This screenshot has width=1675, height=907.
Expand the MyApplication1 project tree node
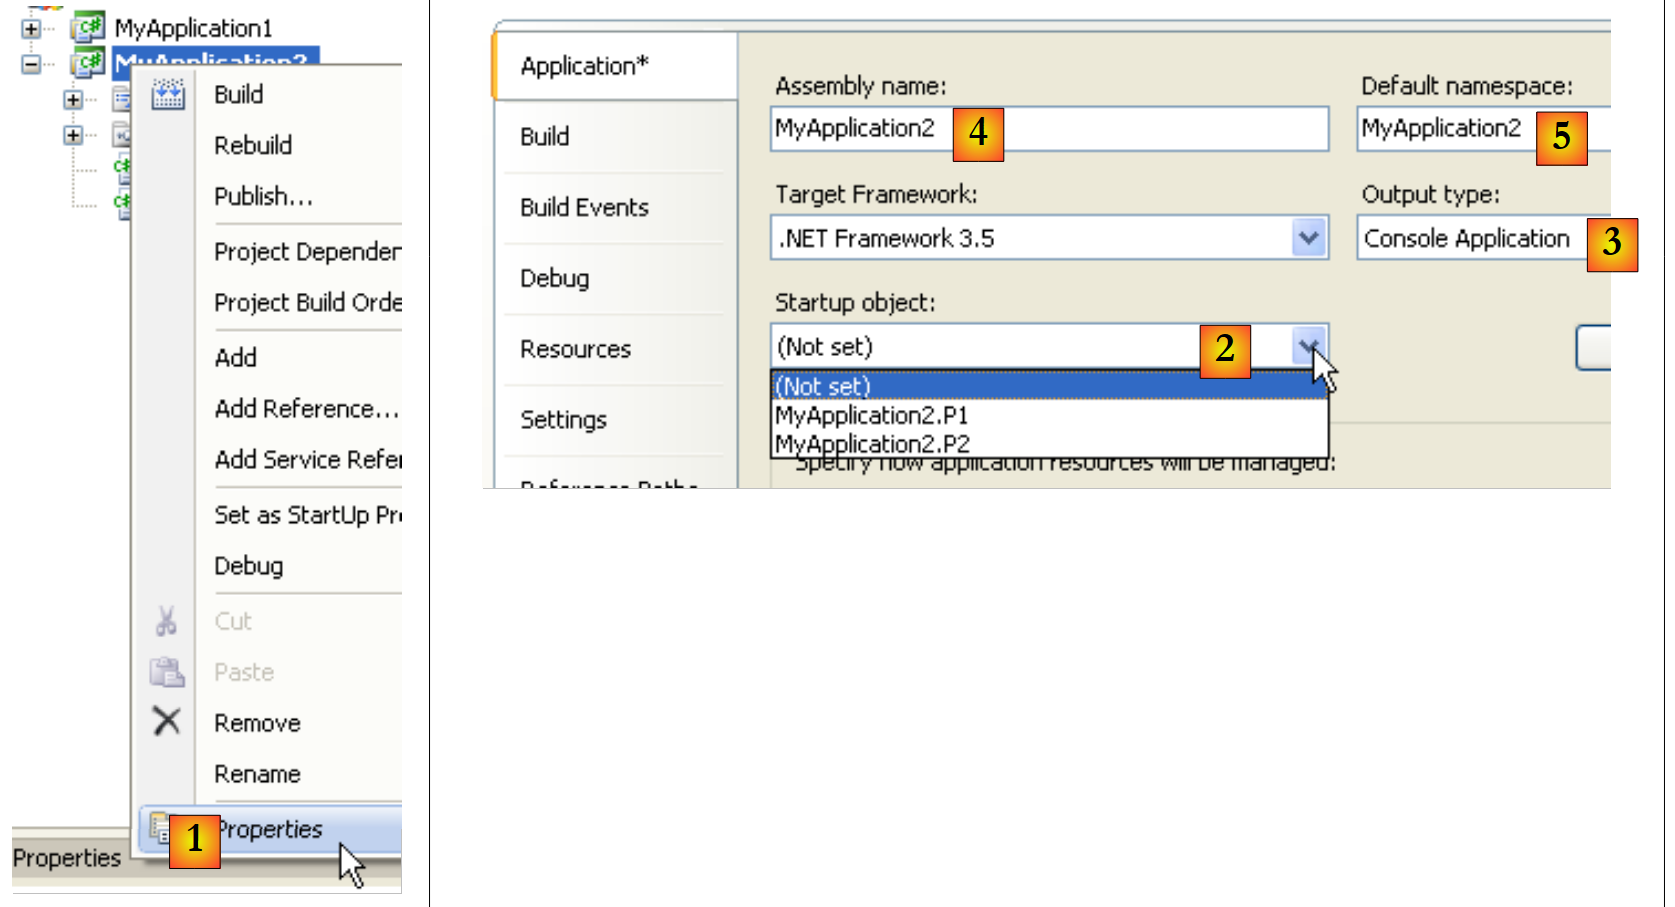click(31, 29)
